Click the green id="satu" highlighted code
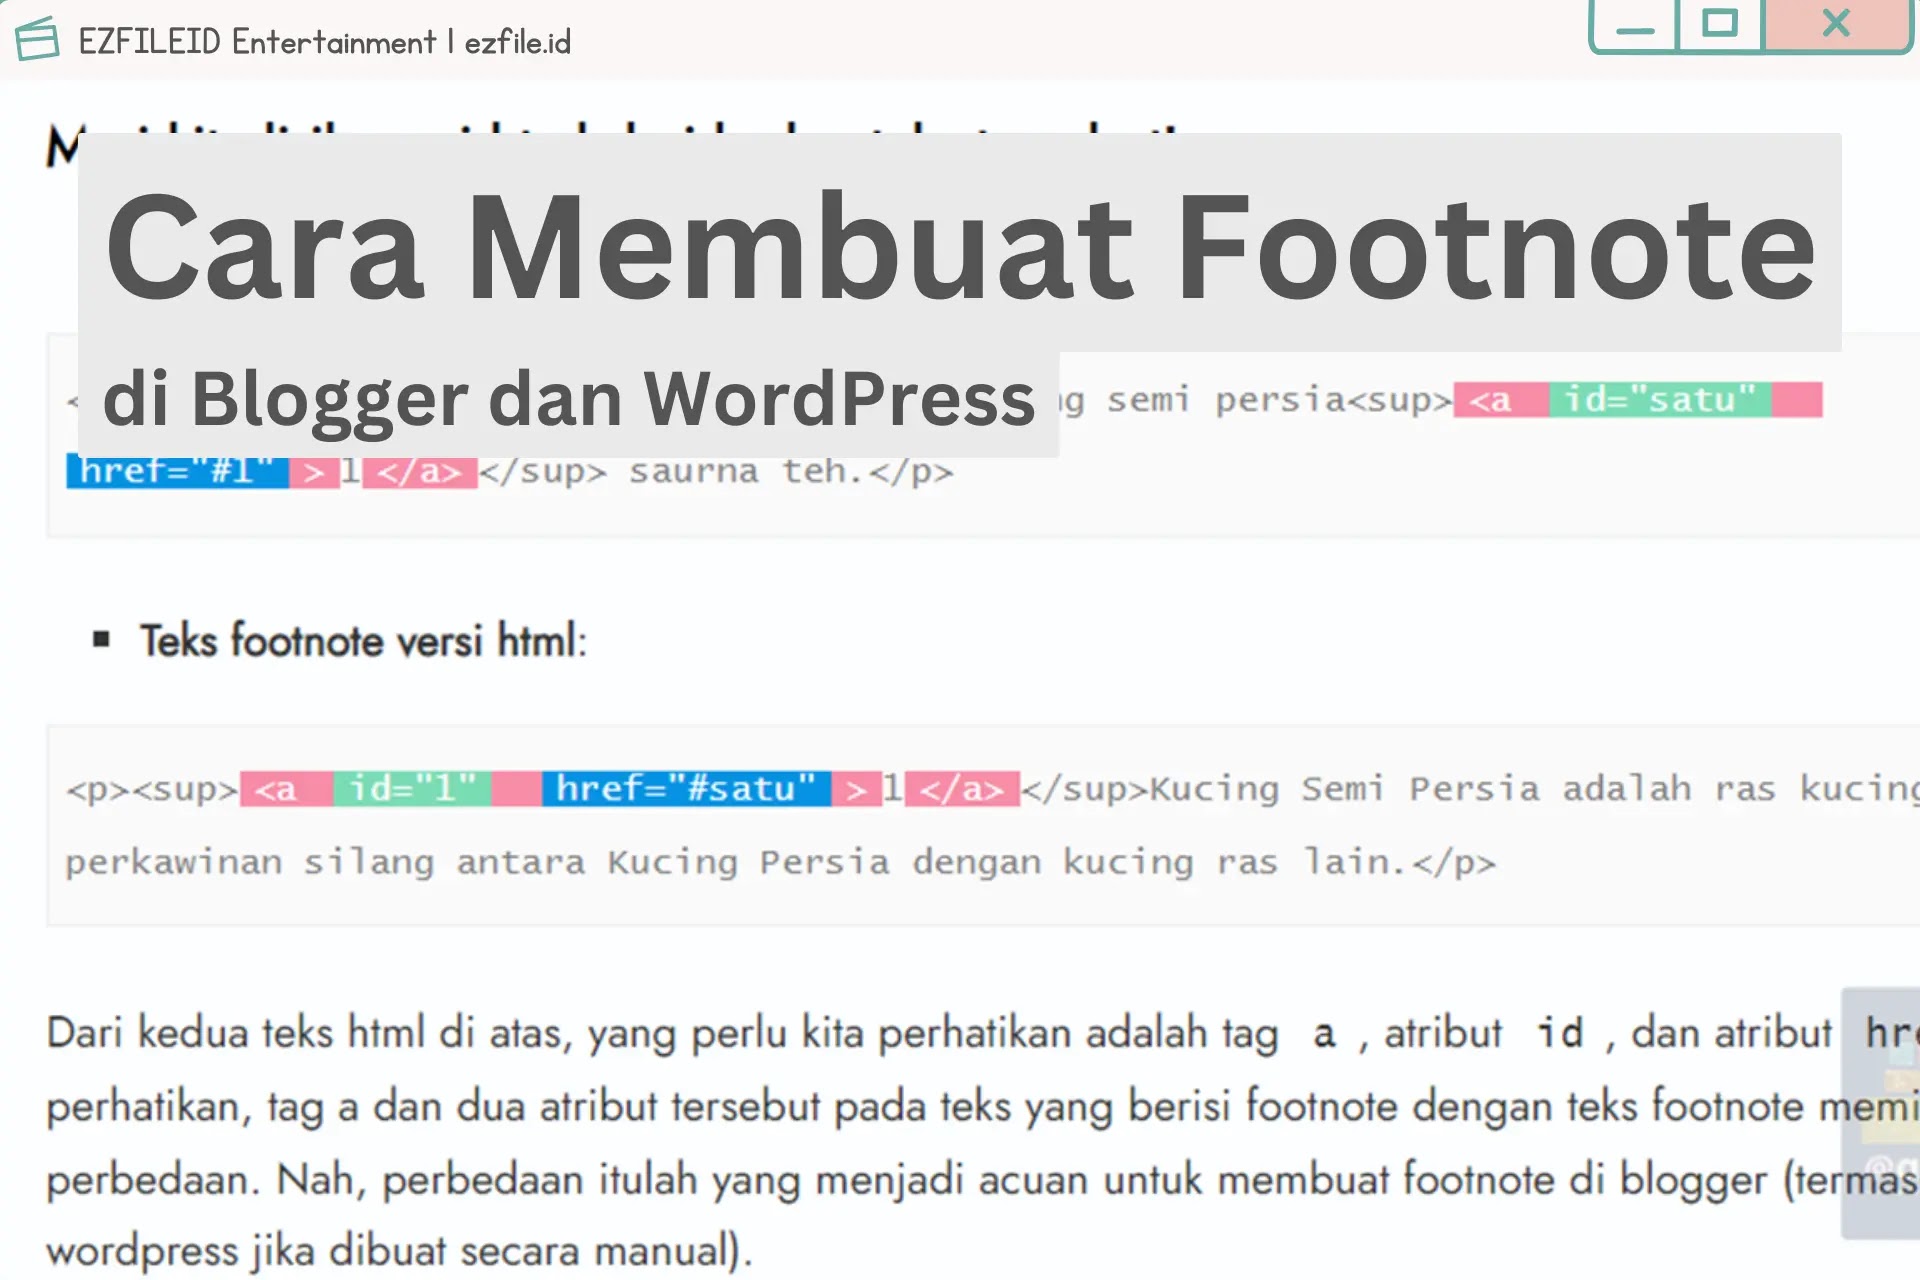 (1660, 399)
